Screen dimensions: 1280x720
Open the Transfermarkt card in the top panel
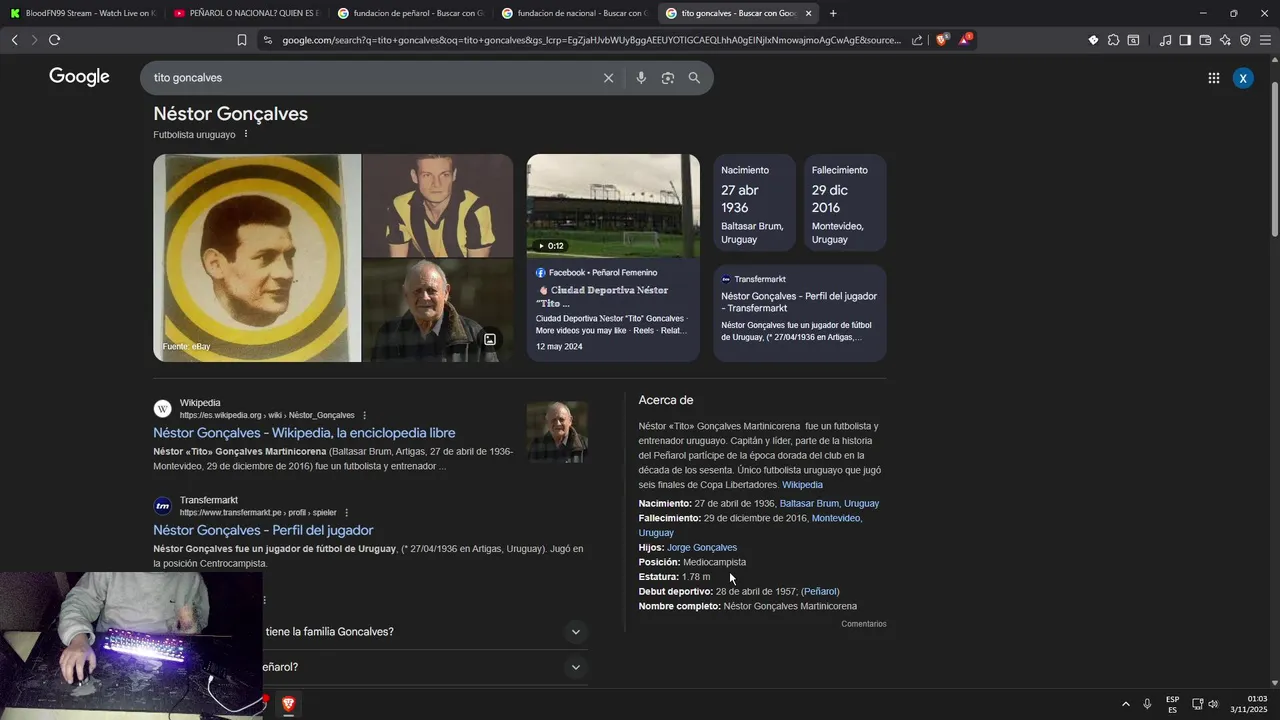(x=800, y=313)
